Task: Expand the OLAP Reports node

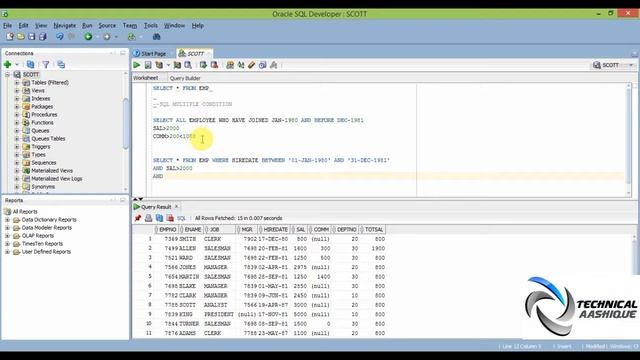Action: coord(7,236)
